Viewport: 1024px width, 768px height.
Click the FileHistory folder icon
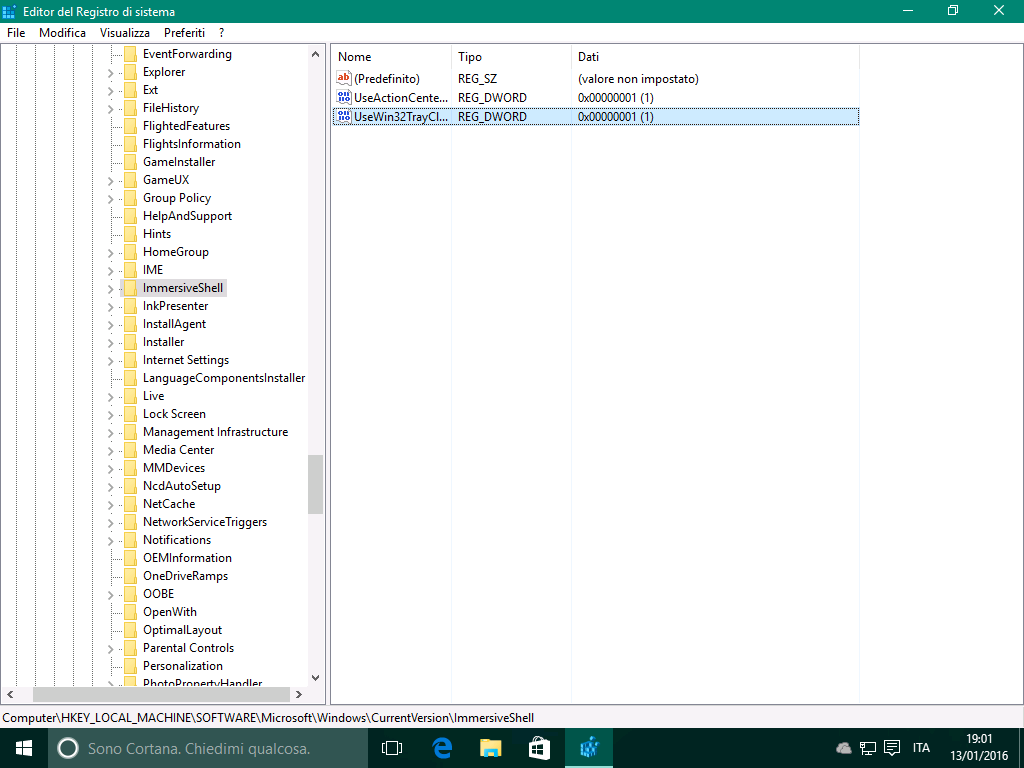pyautogui.click(x=131, y=108)
